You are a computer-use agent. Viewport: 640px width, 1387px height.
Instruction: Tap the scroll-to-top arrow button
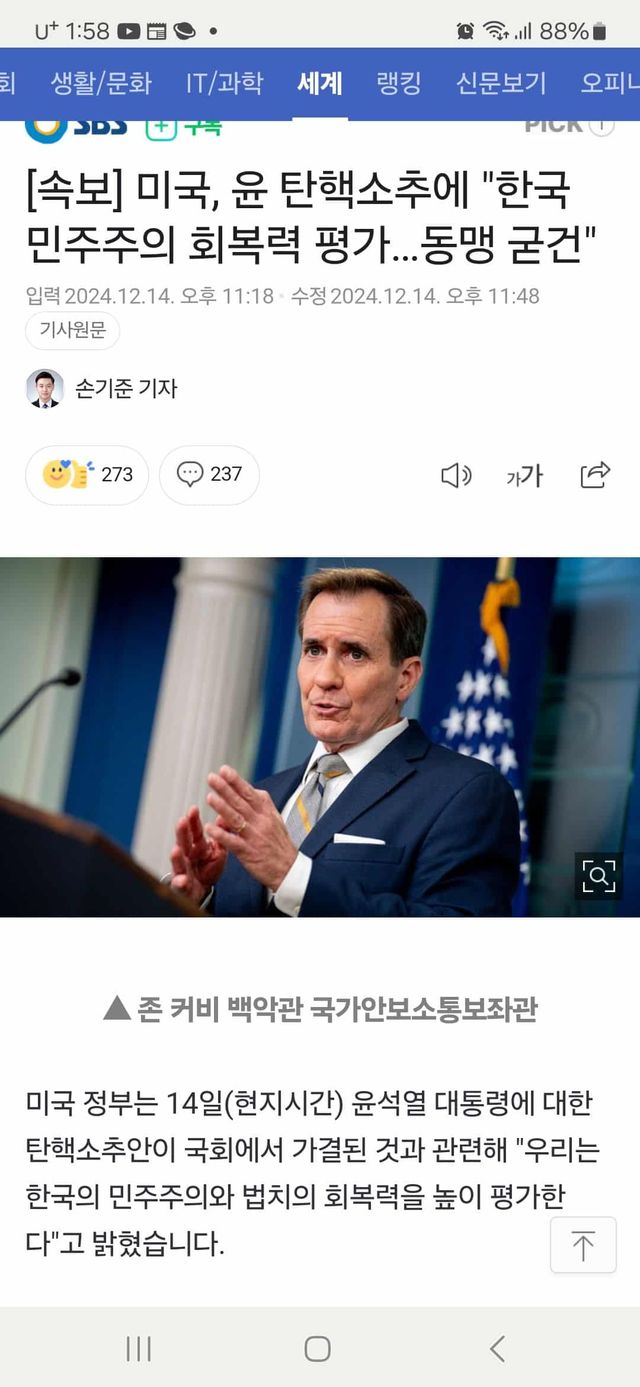pyautogui.click(x=583, y=1245)
